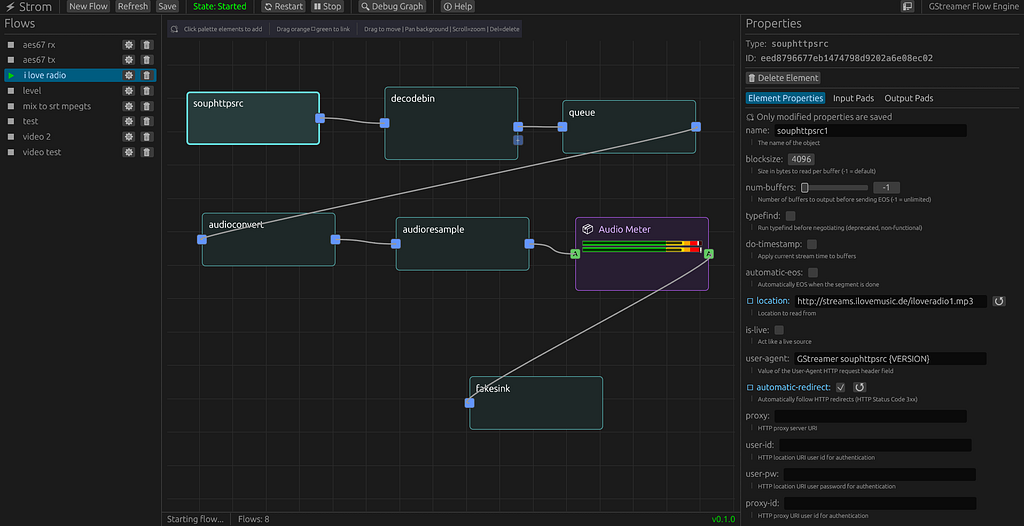The image size is (1024, 526).
Task: Open settings gear for aes67 rx flow
Action: coord(129,44)
